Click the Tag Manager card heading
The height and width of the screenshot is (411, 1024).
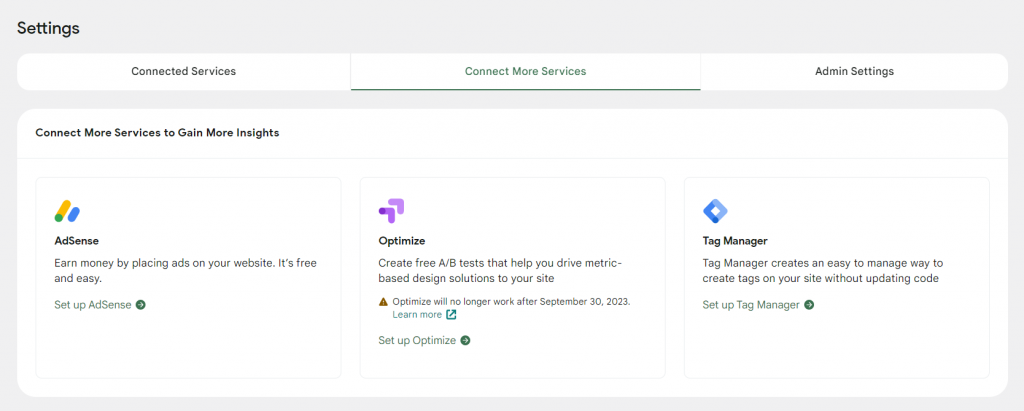coord(735,240)
